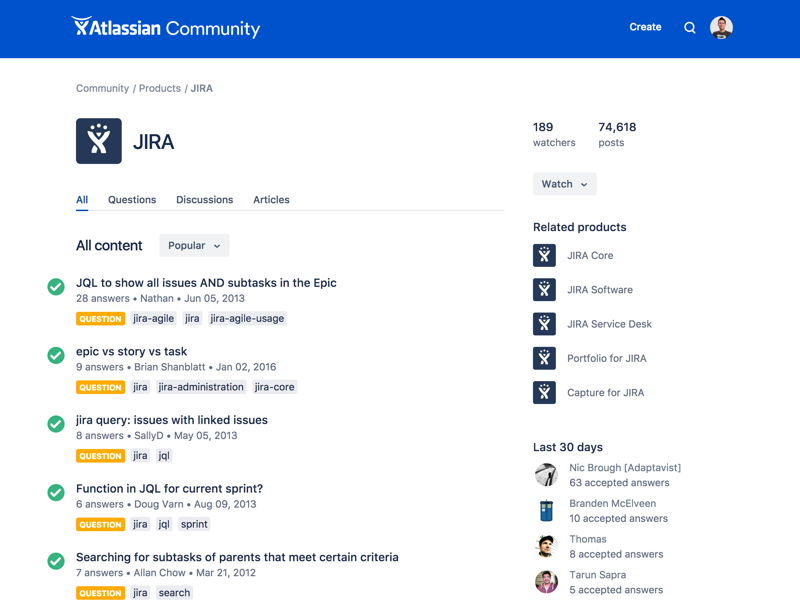Open 'Searching for subtasks of parents' question

pyautogui.click(x=237, y=557)
